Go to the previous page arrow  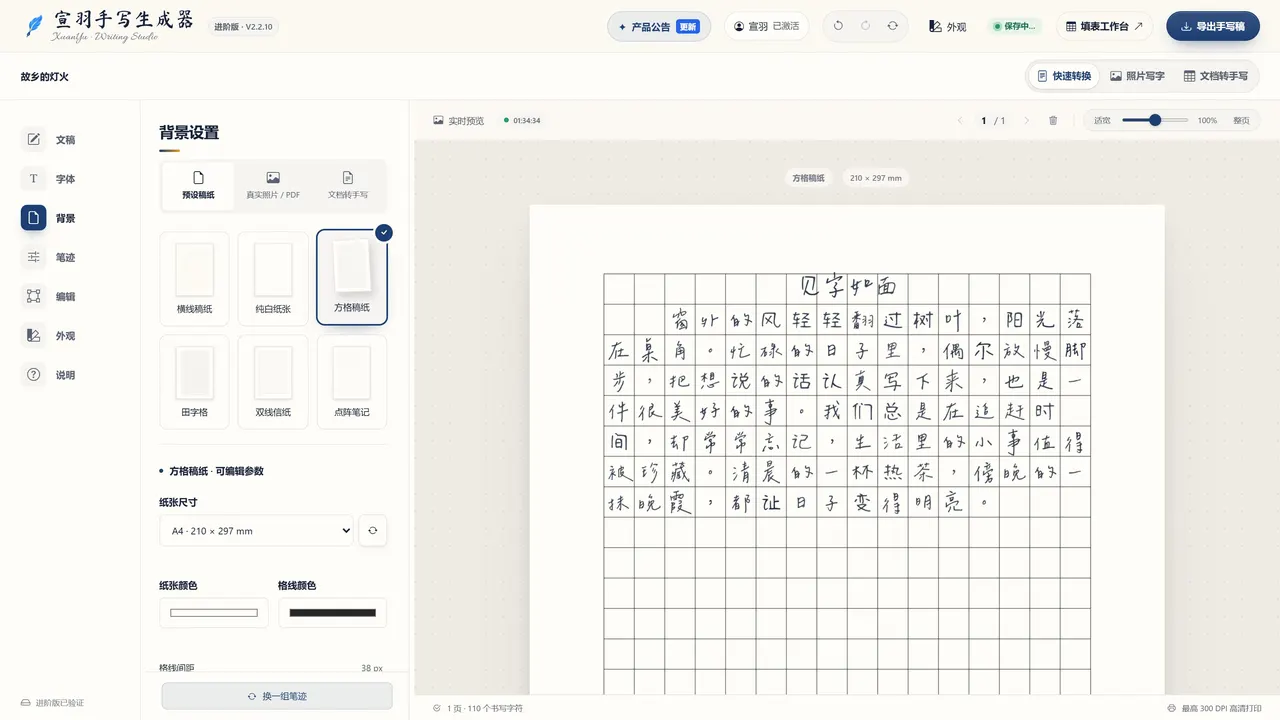click(960, 120)
